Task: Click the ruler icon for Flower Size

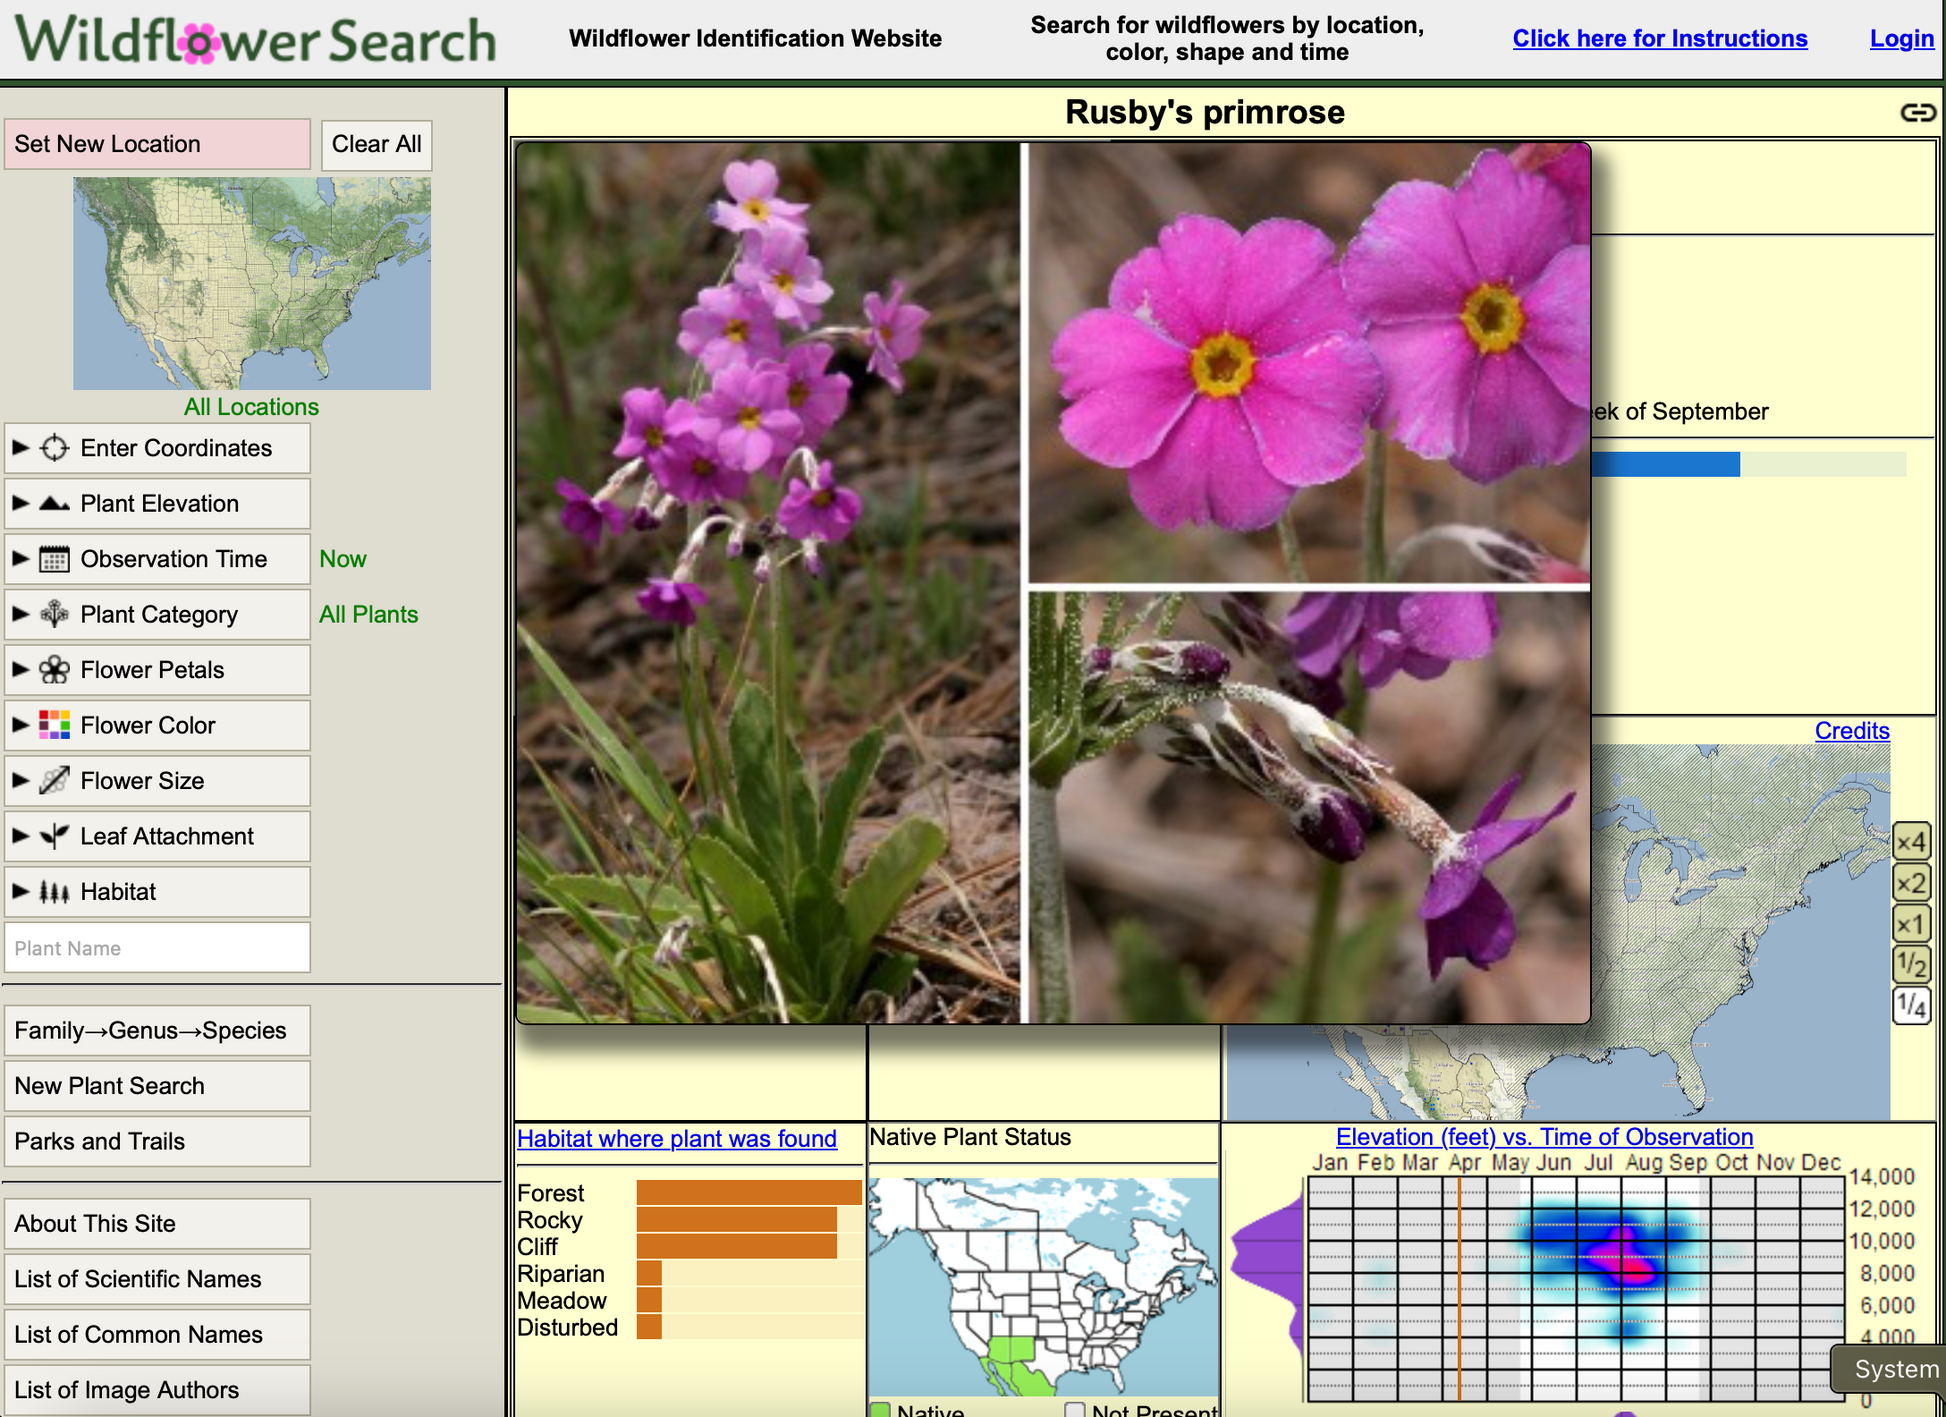Action: [54, 781]
